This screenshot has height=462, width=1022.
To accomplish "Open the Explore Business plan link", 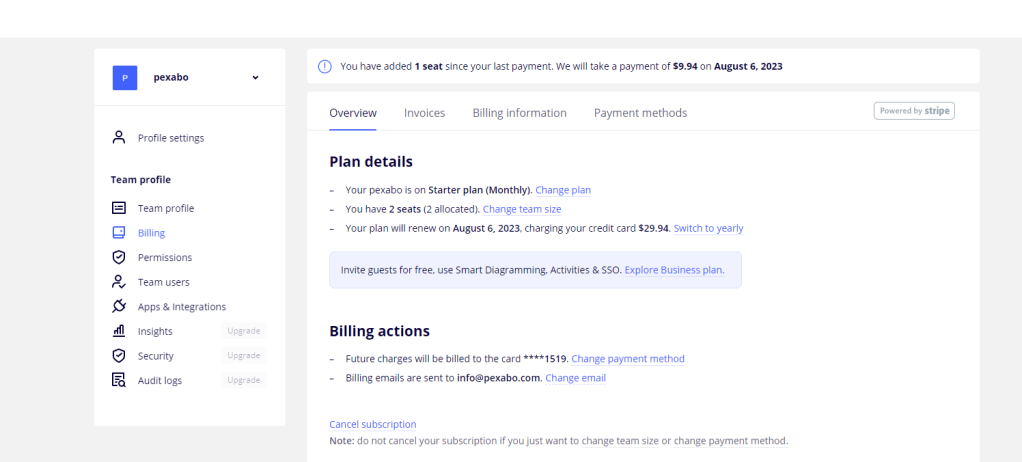I will [x=675, y=270].
